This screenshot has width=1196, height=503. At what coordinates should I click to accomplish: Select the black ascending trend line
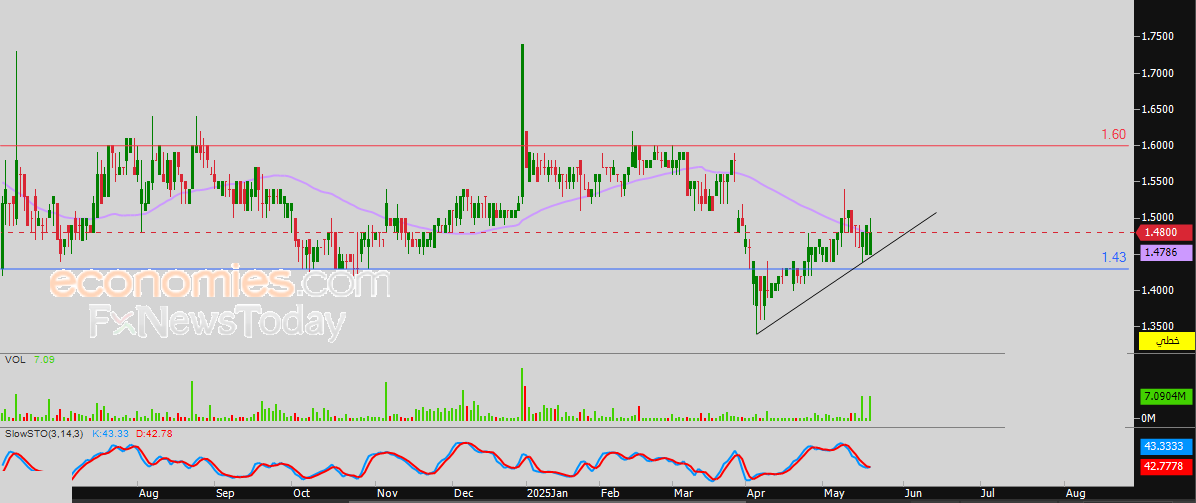pyautogui.click(x=847, y=273)
